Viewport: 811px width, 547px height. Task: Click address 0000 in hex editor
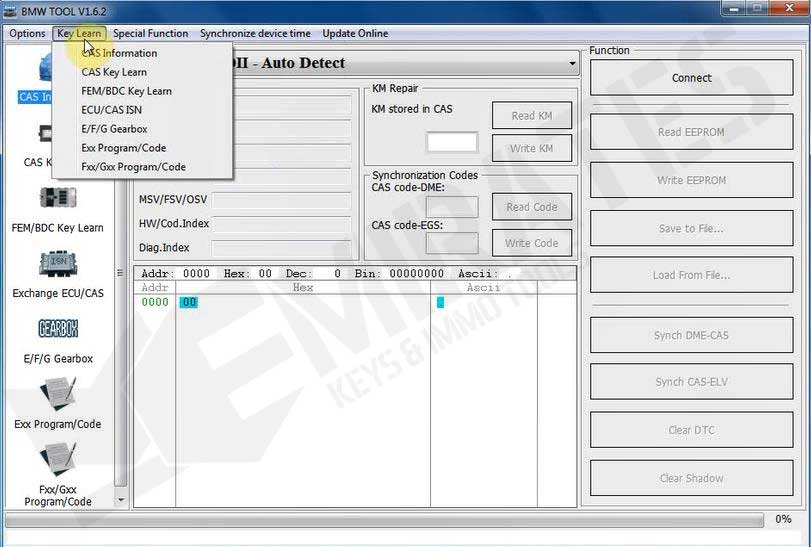pyautogui.click(x=155, y=302)
